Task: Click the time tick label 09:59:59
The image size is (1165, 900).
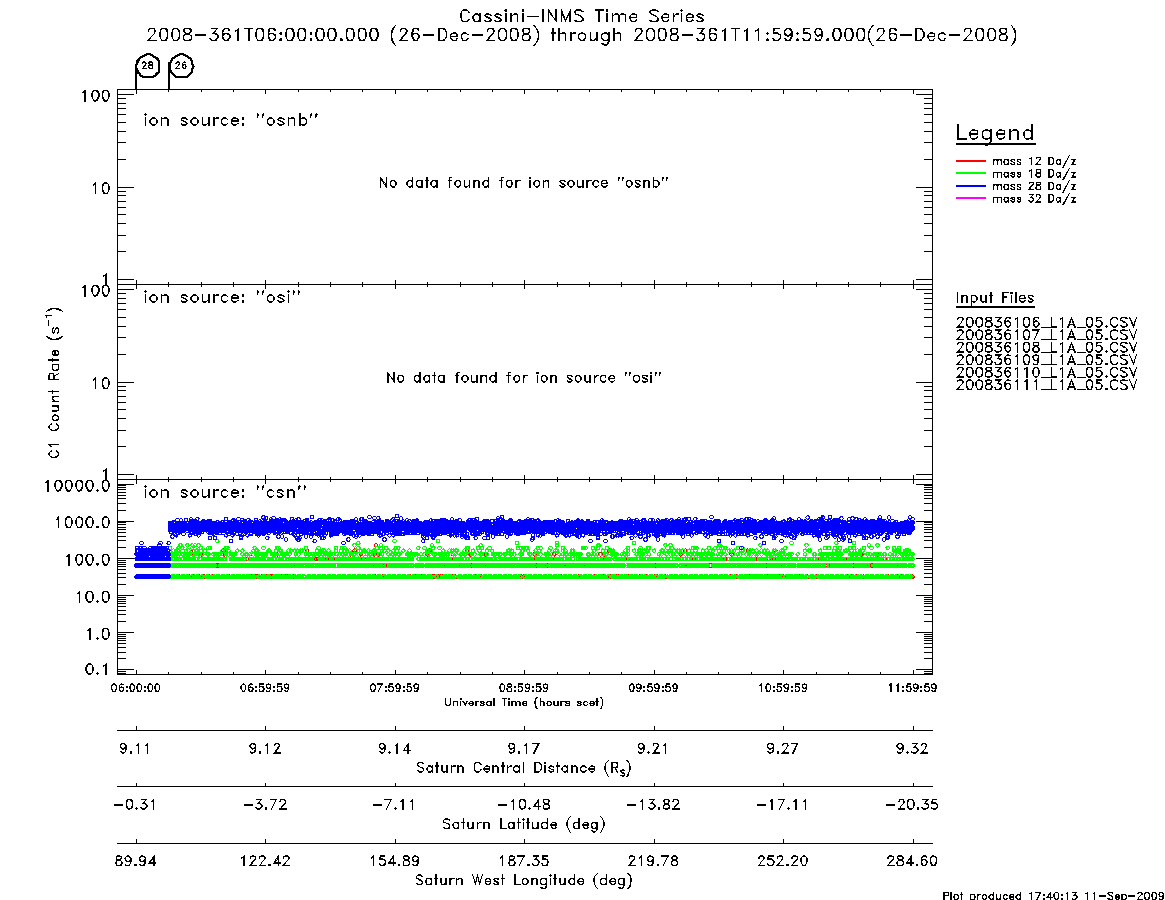Action: coord(653,688)
